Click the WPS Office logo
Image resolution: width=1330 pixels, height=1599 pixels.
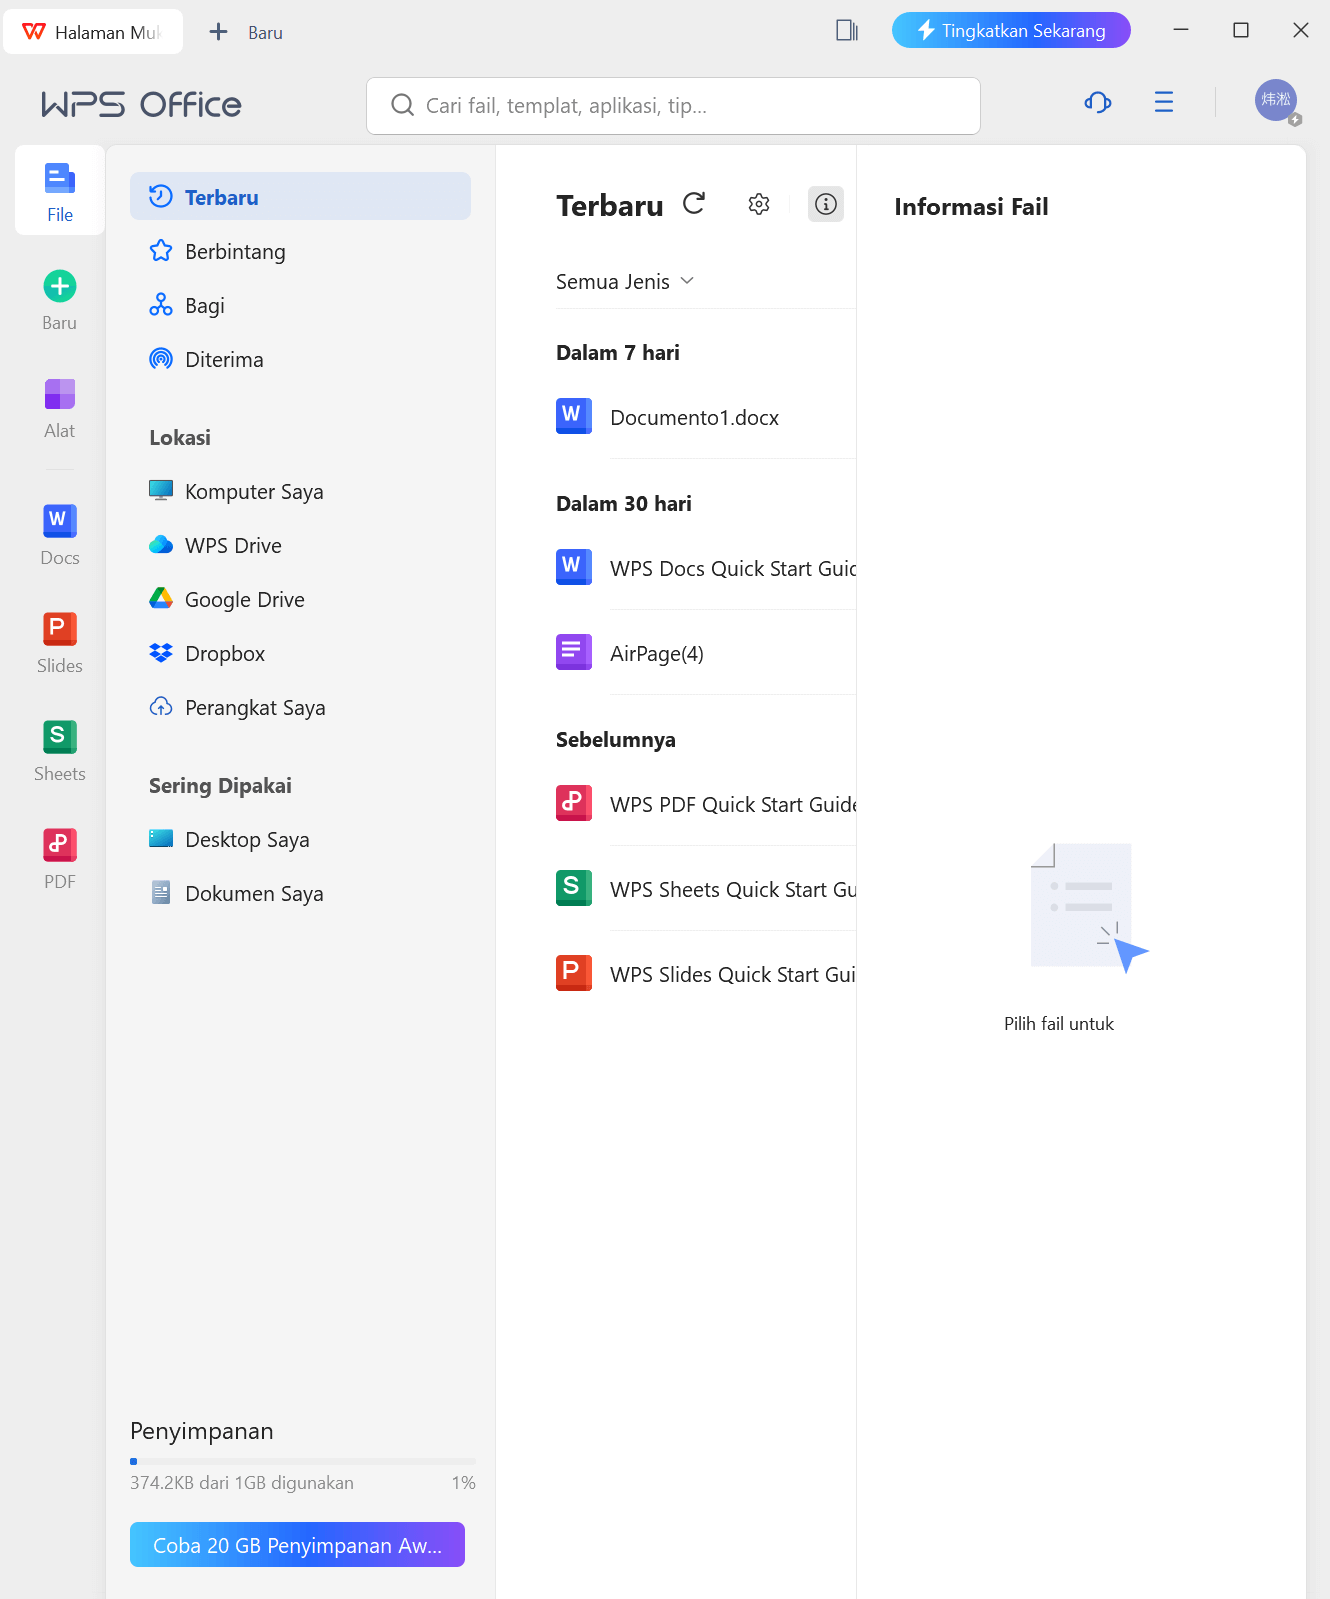coord(141,104)
